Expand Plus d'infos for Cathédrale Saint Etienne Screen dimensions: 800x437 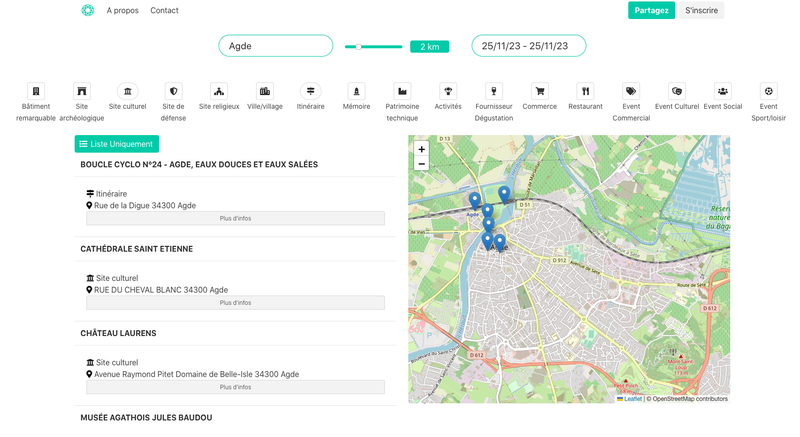tap(235, 303)
